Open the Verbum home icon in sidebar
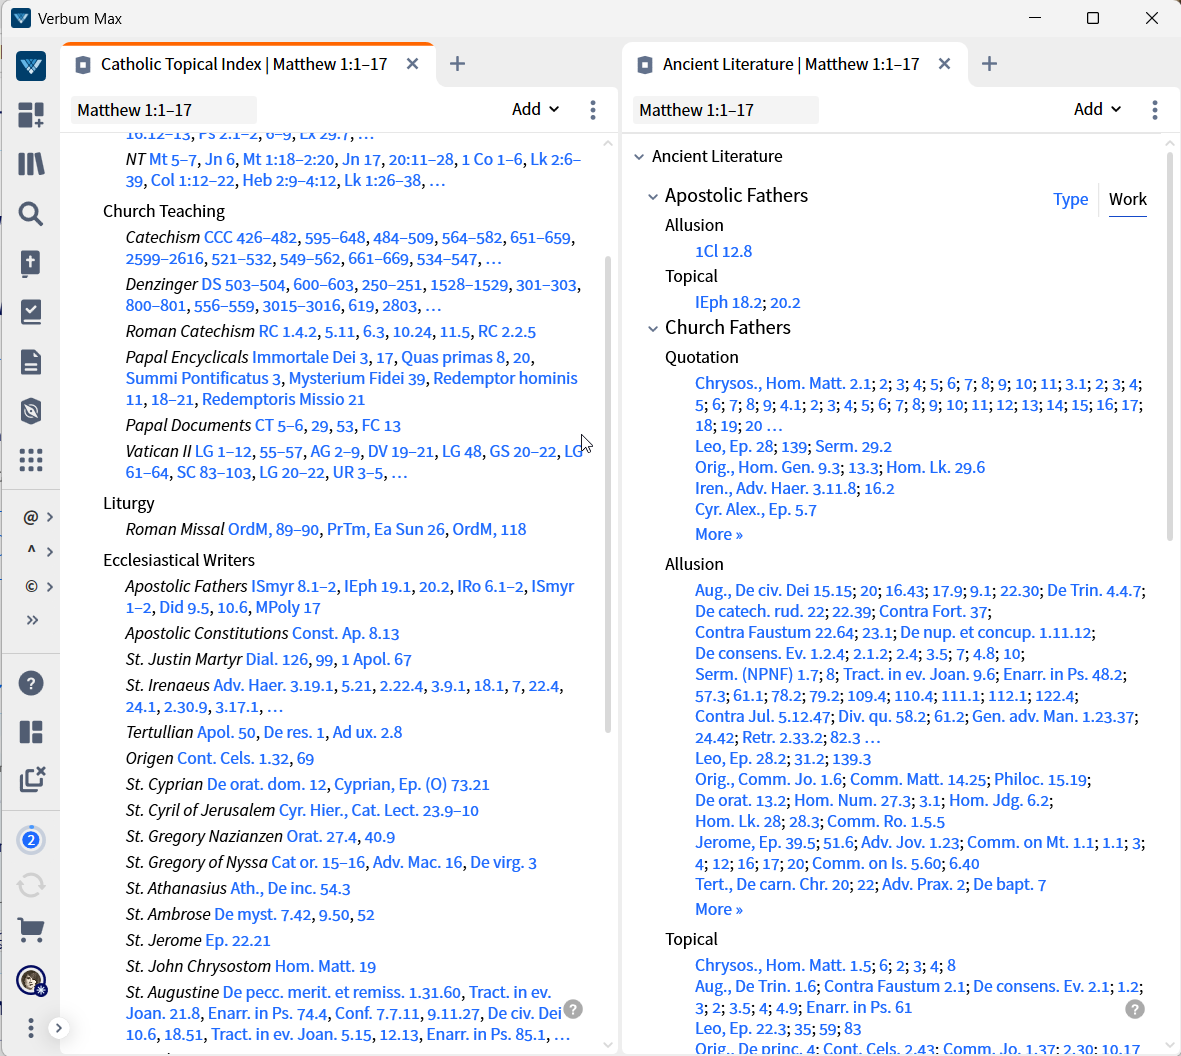 31,66
